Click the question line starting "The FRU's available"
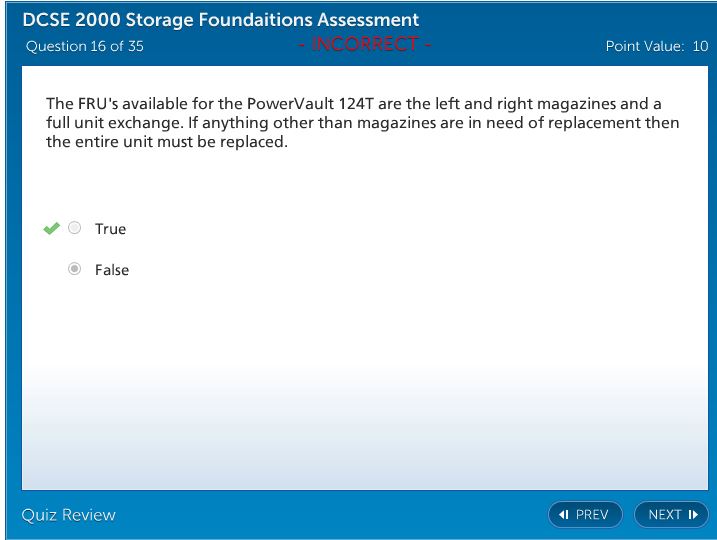This screenshot has width=717, height=540. coord(354,104)
